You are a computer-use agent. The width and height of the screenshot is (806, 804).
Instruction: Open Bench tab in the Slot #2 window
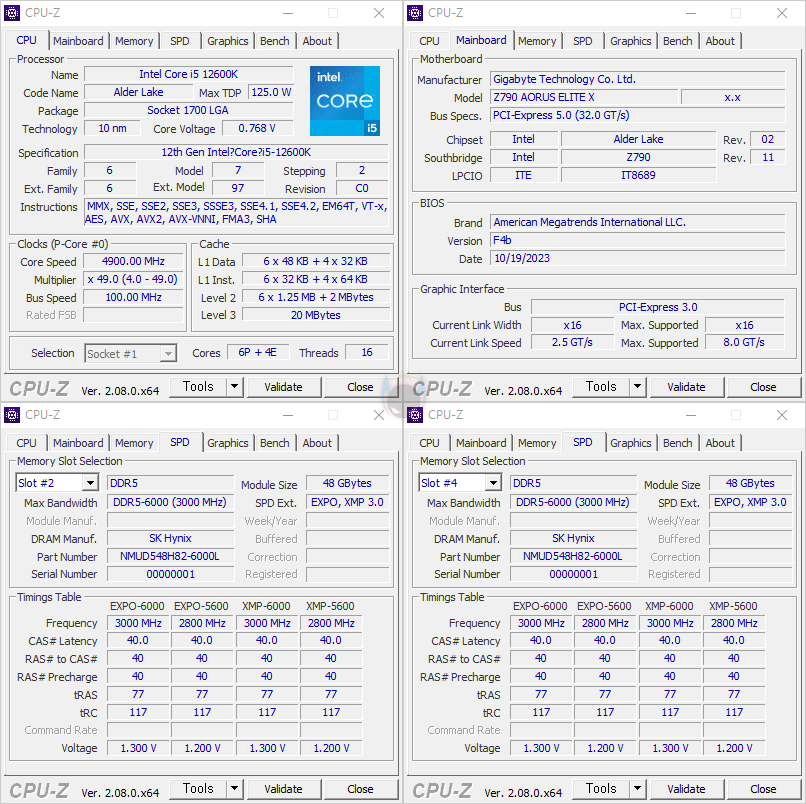coord(274,443)
